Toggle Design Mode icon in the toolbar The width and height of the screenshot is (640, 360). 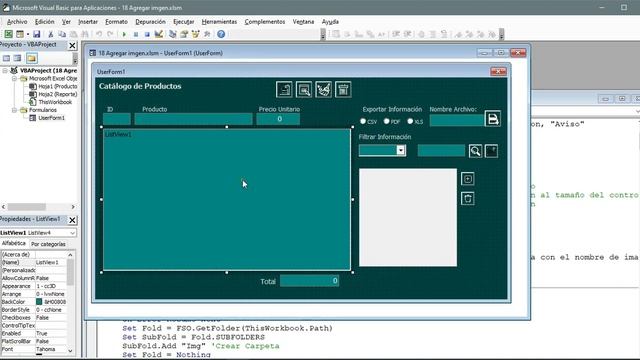(x=159, y=34)
